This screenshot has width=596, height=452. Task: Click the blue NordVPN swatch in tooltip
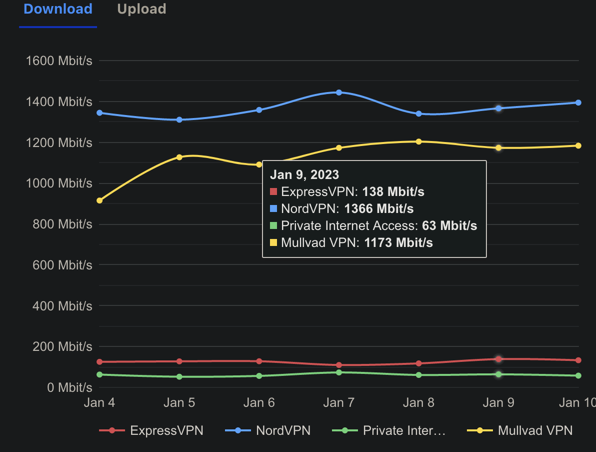click(x=273, y=208)
